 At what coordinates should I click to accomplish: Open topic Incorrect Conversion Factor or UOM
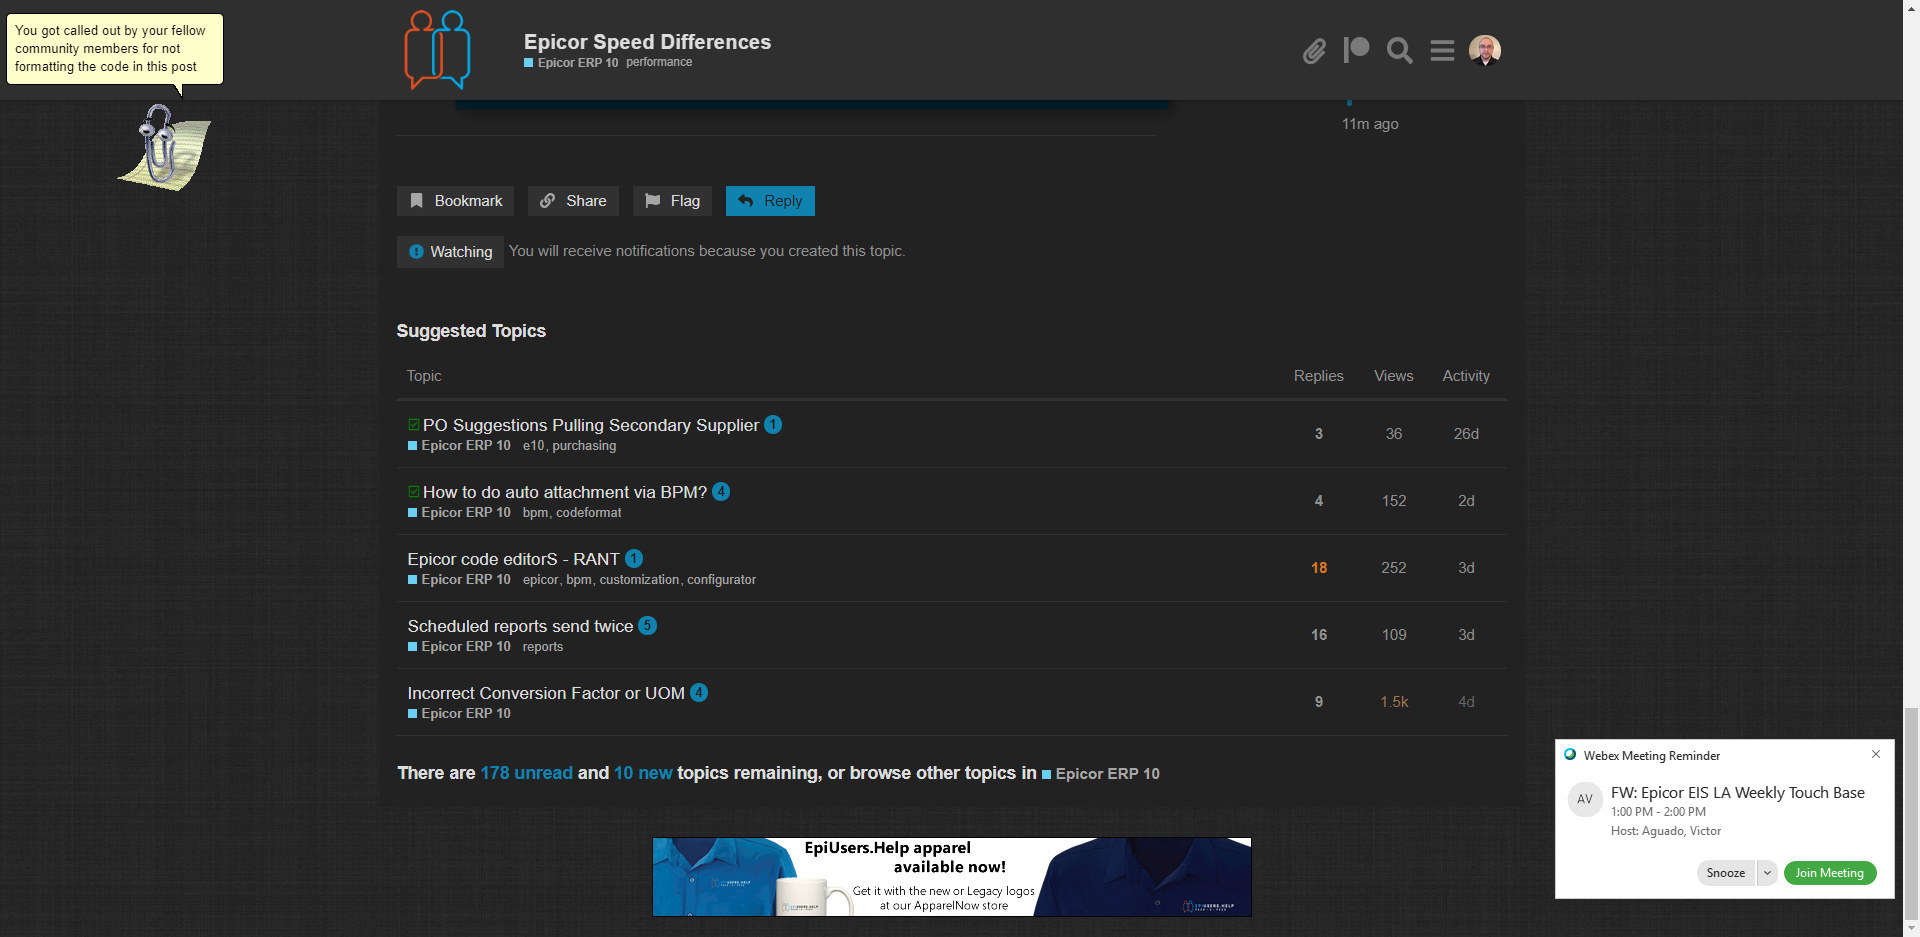click(x=546, y=693)
